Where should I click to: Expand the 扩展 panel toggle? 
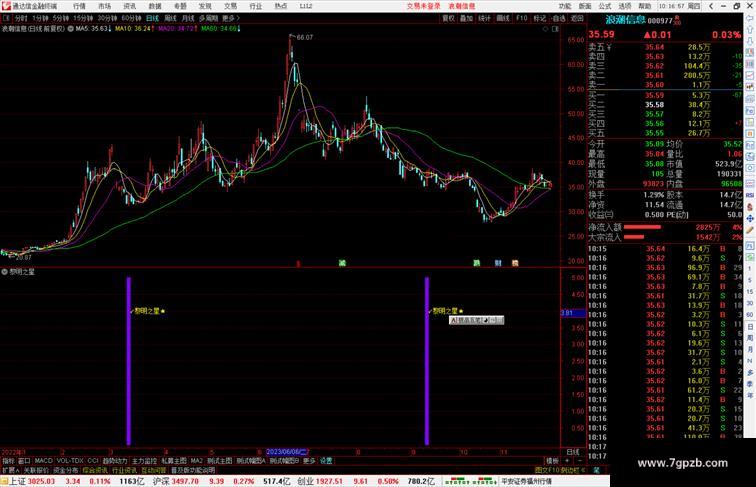pyautogui.click(x=10, y=470)
